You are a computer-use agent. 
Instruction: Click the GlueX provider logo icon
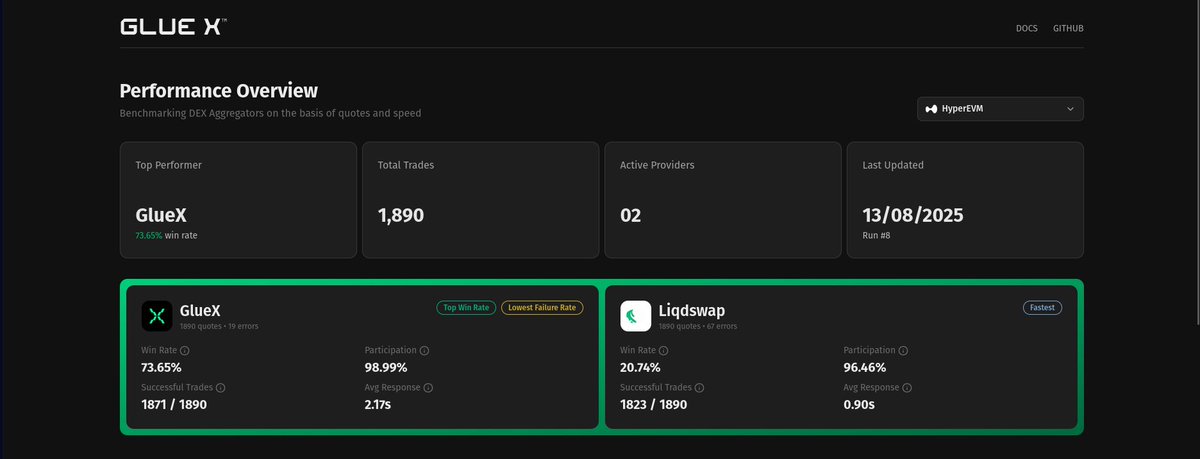157,316
